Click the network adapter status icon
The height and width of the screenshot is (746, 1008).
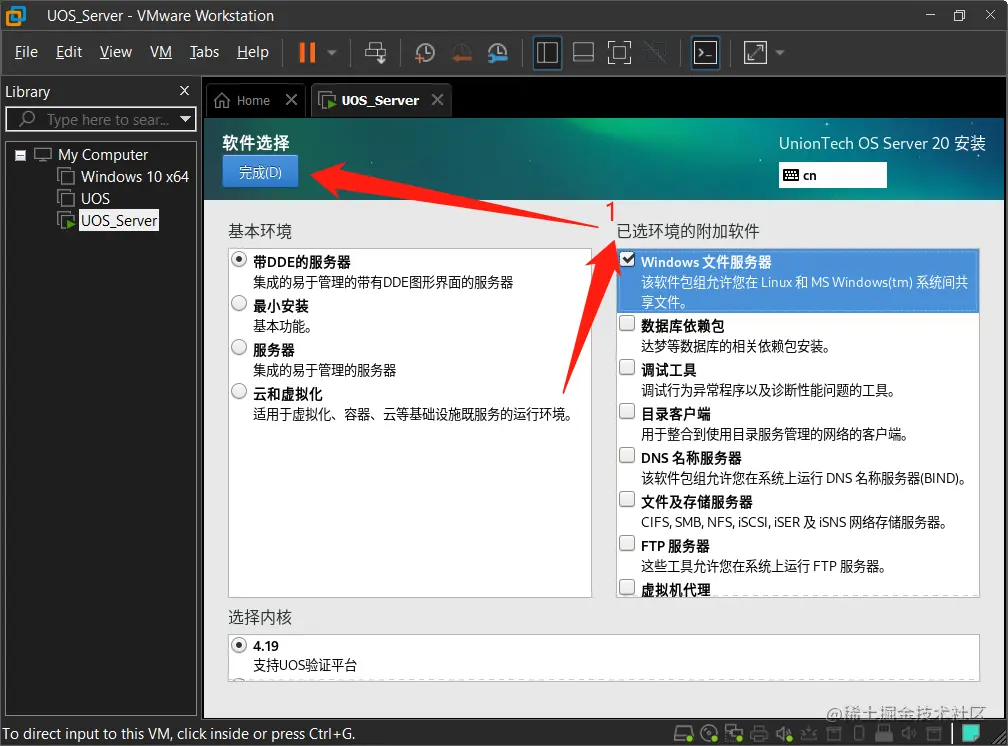pos(734,733)
